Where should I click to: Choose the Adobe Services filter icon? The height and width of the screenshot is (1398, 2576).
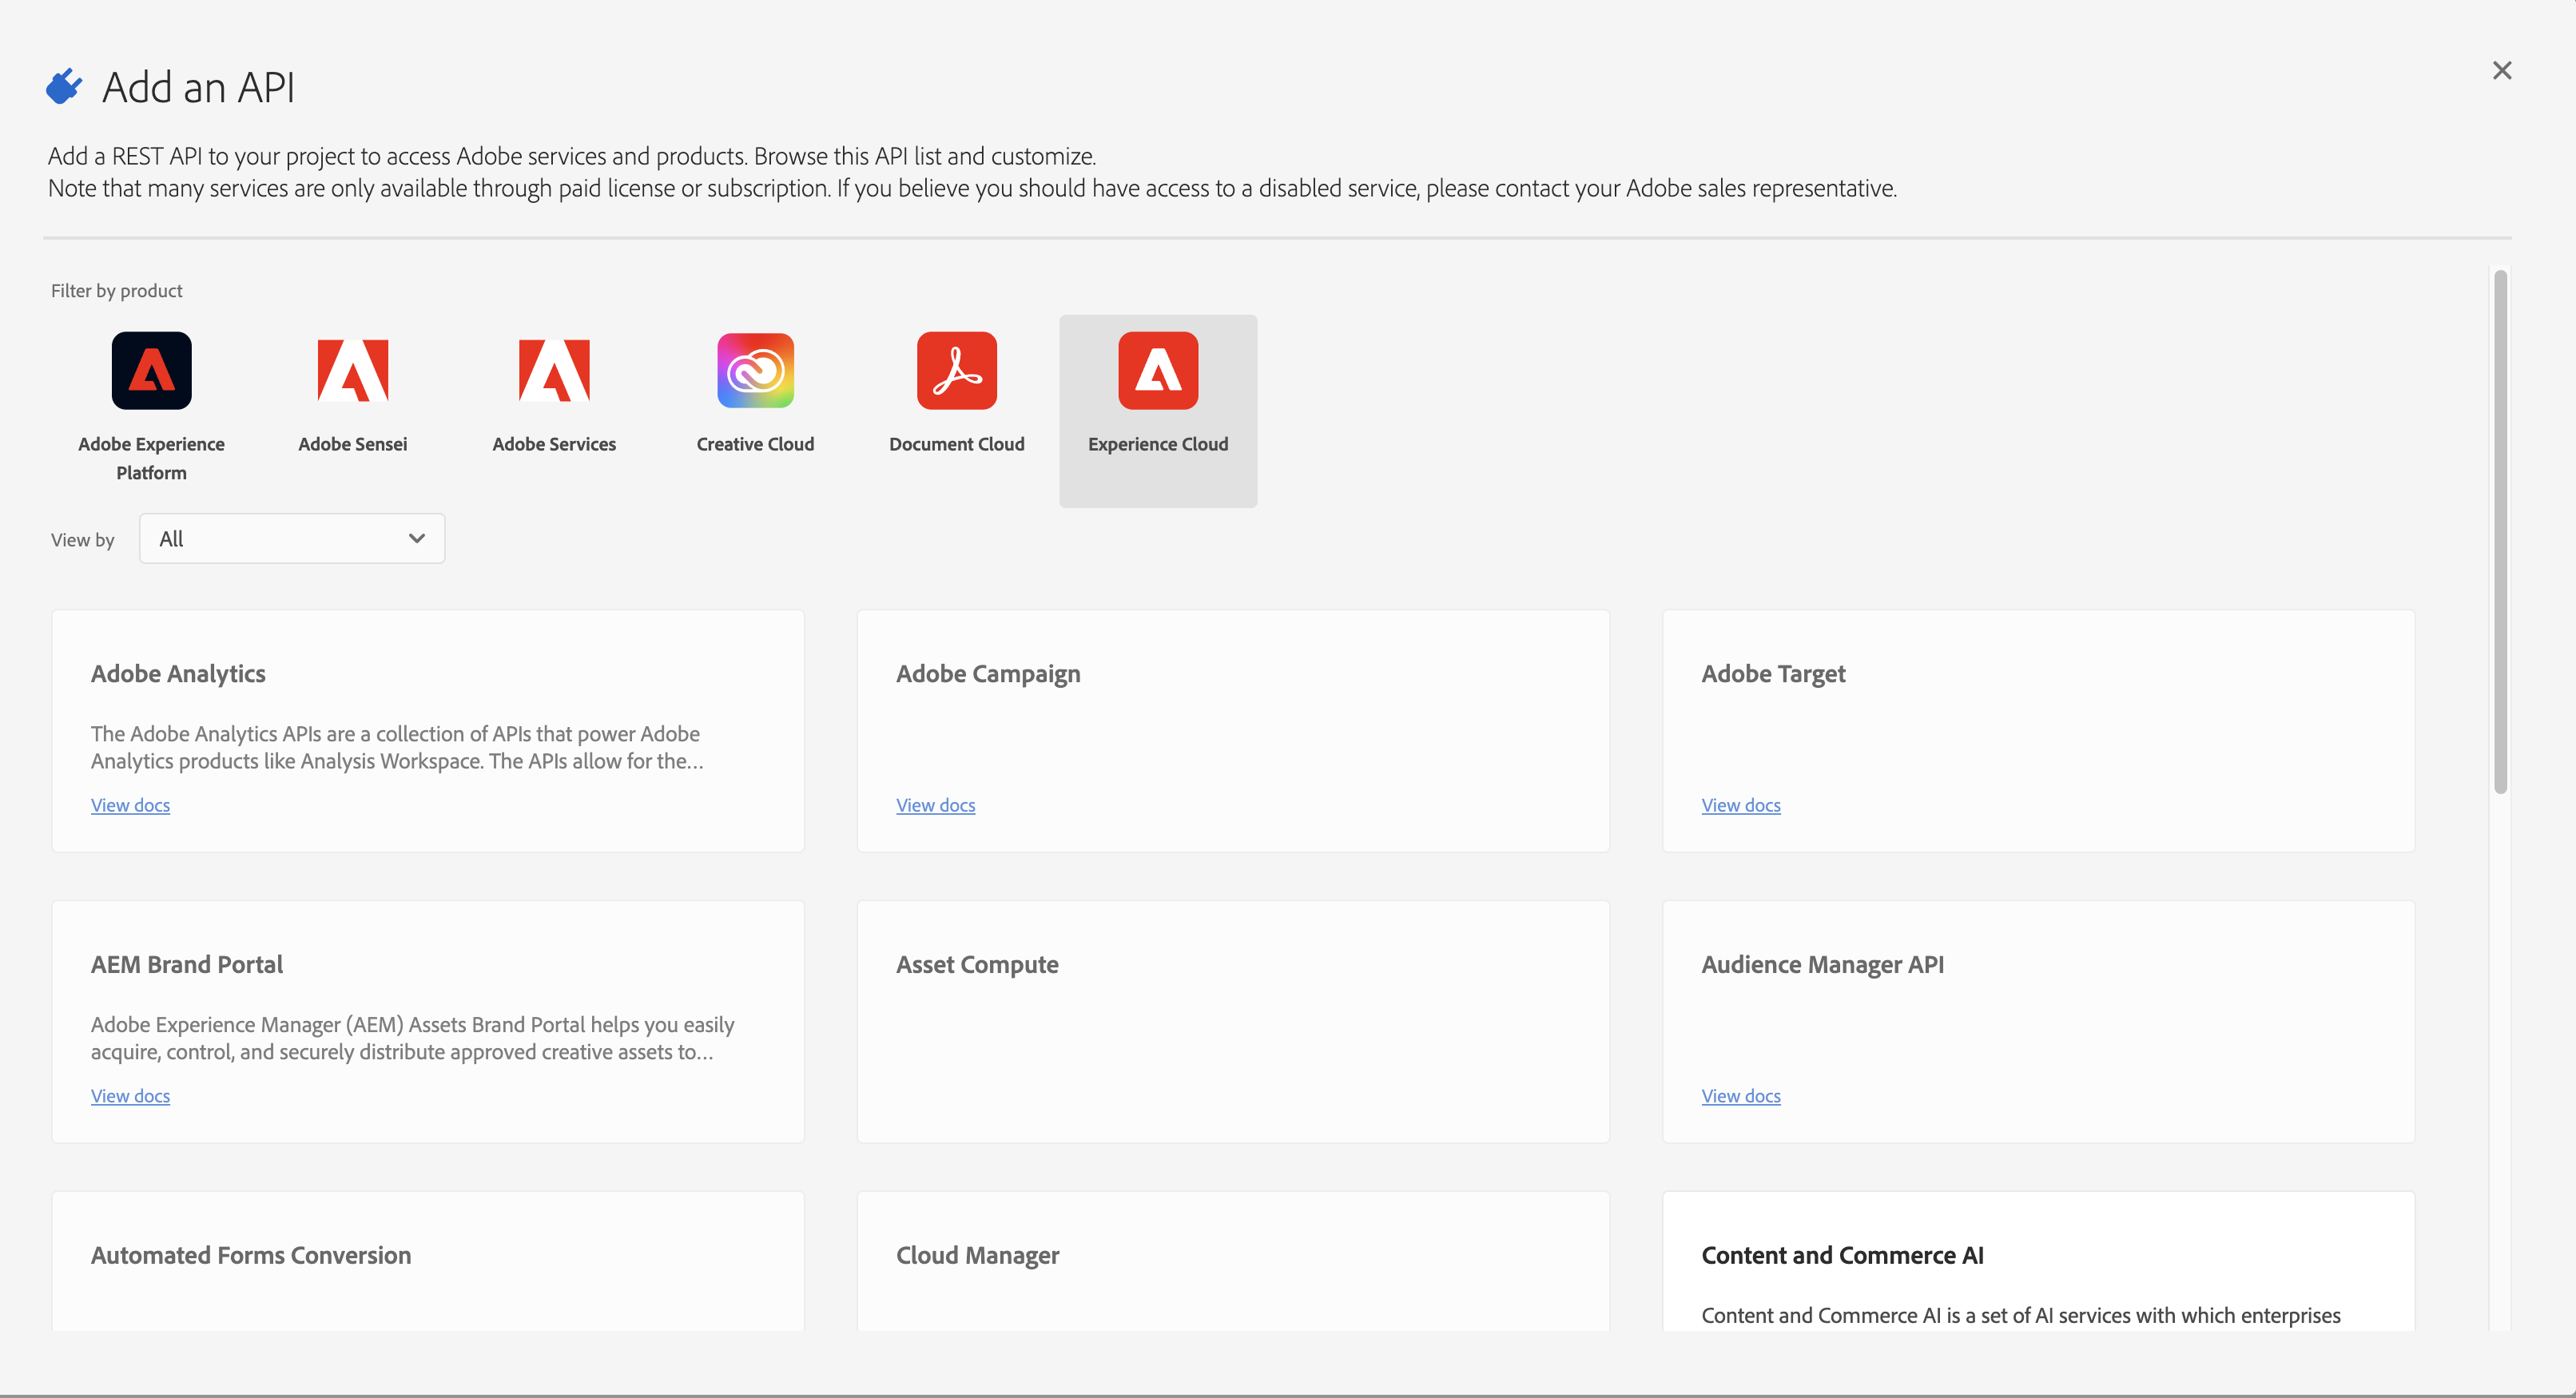pos(554,370)
